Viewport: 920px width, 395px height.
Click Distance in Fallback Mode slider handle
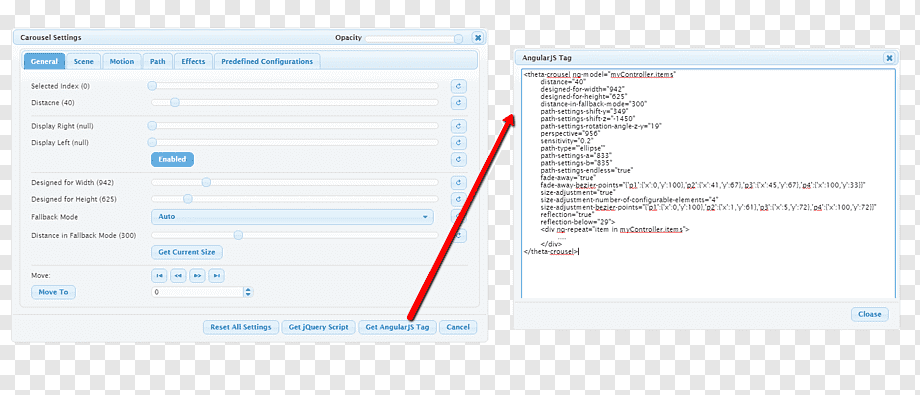point(238,235)
